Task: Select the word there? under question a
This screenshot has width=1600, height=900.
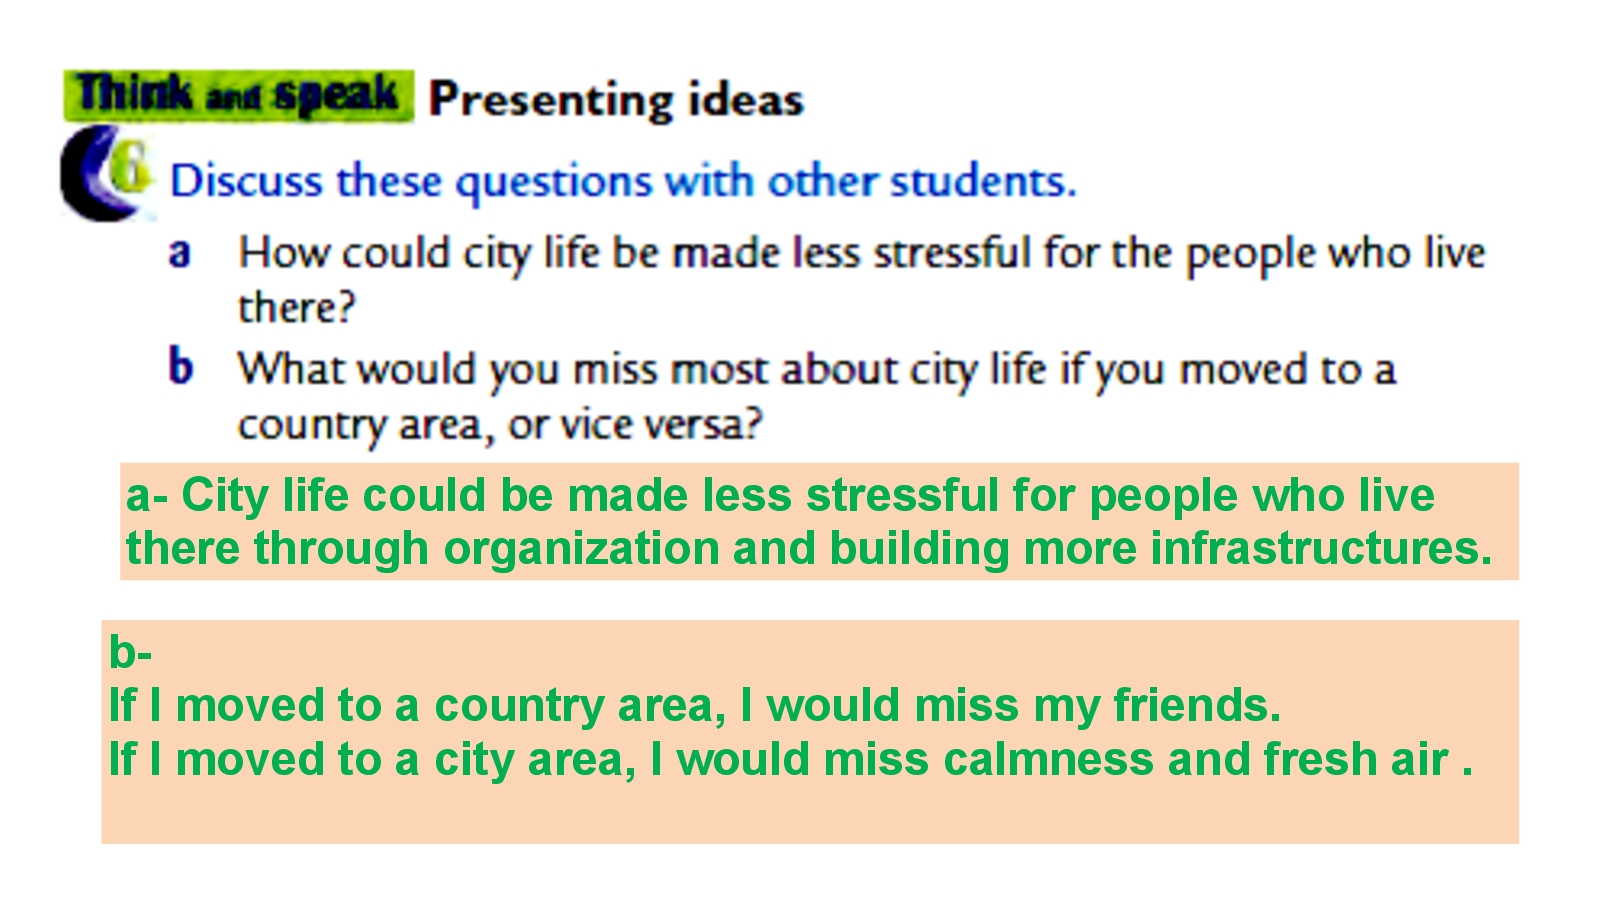Action: (296, 308)
